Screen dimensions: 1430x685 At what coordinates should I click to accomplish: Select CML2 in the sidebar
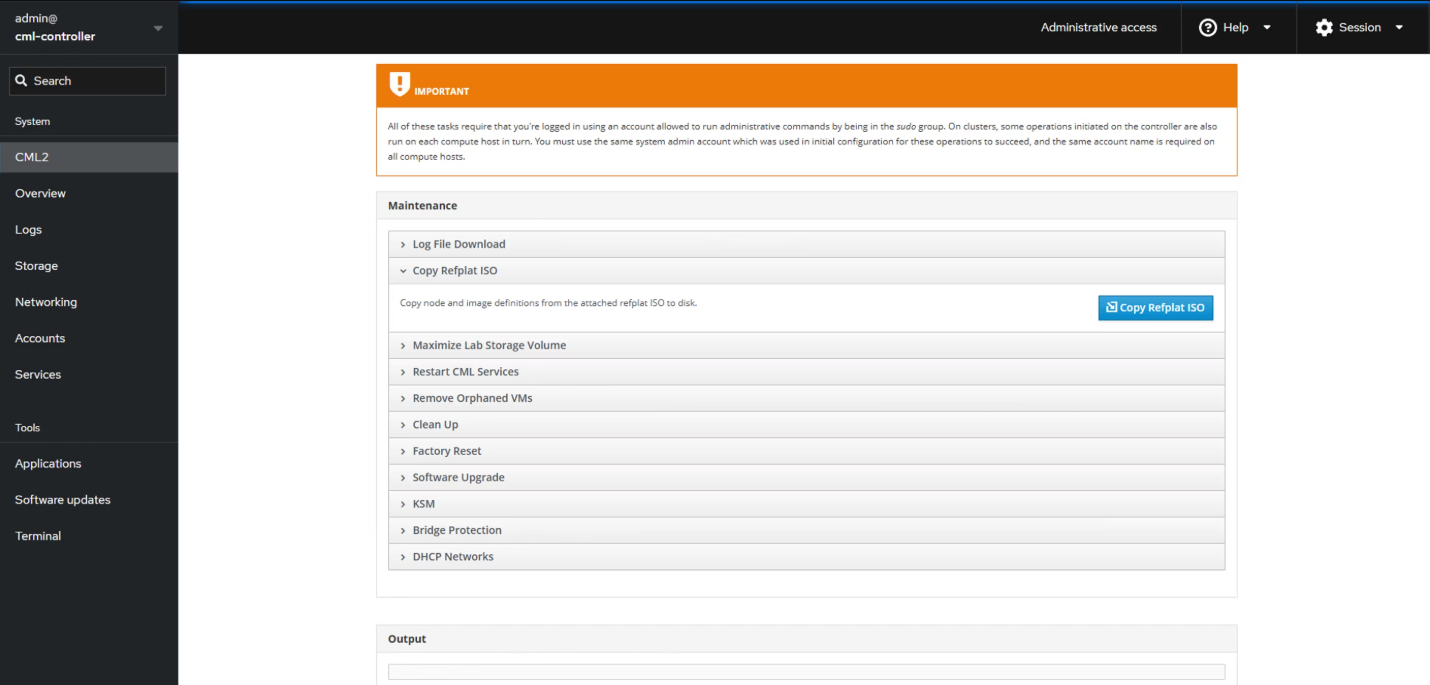(x=89, y=157)
